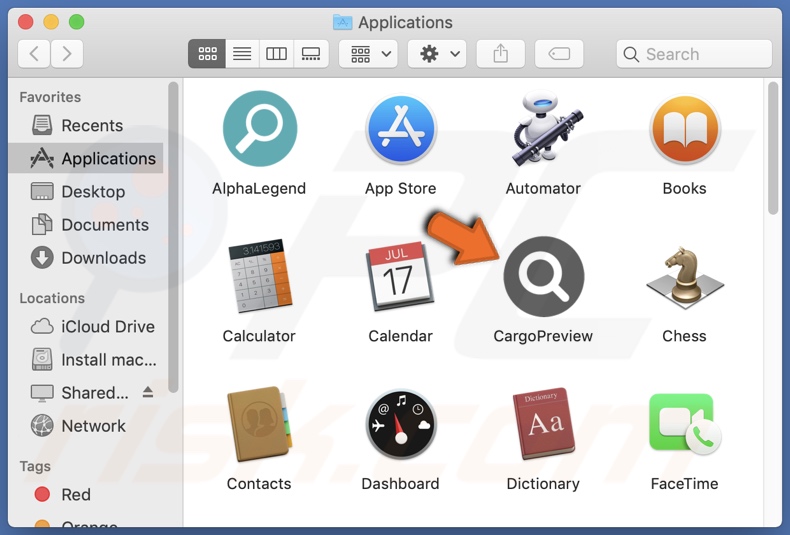The width and height of the screenshot is (790, 535).
Task: Focus the Search field
Action: (694, 54)
